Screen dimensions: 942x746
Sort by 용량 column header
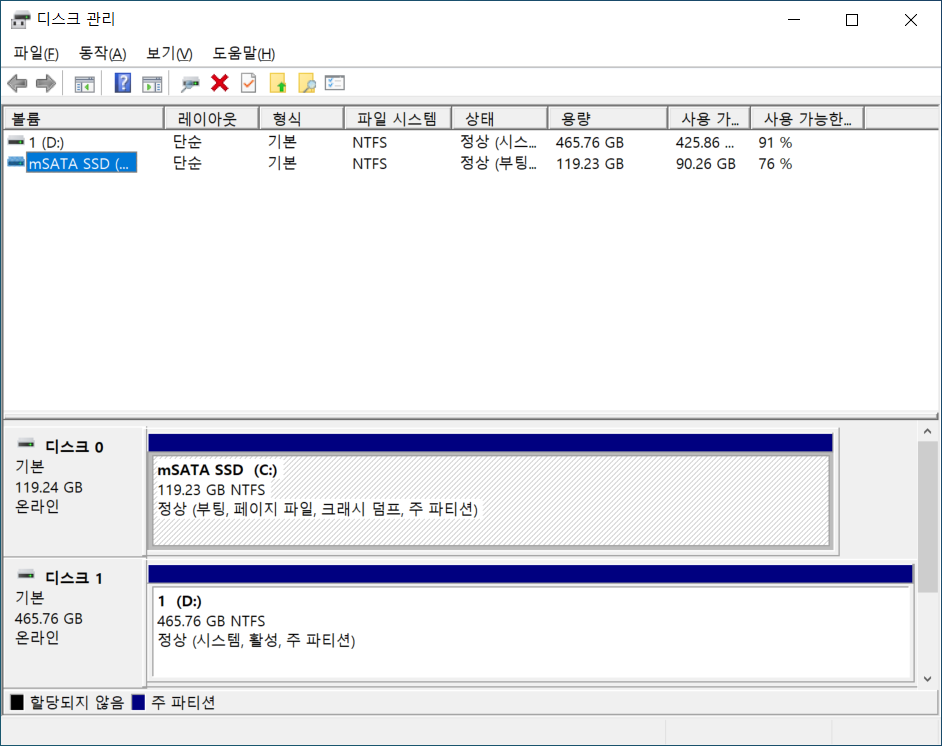(x=607, y=118)
